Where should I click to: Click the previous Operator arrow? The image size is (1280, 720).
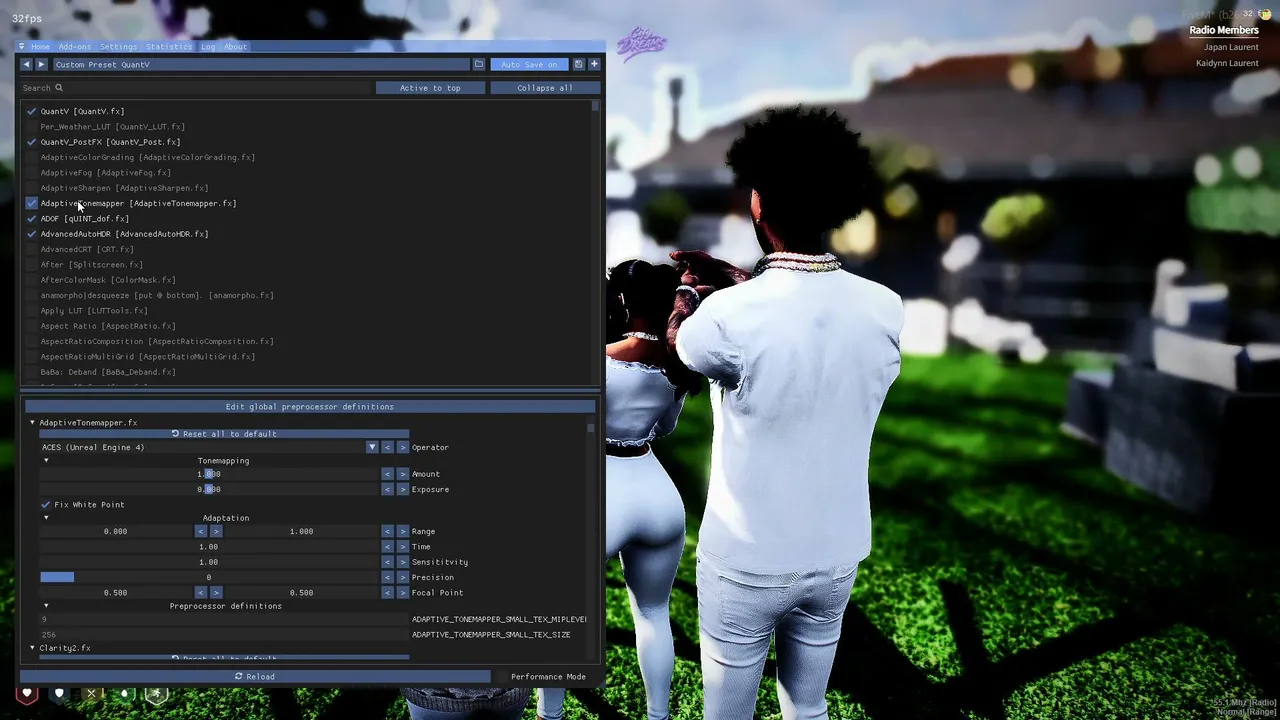point(387,447)
